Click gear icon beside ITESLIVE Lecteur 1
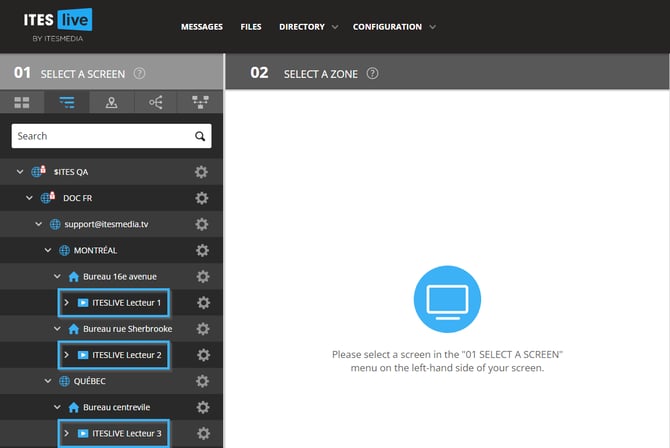Screen dimensions: 670x448 [x=203, y=302]
